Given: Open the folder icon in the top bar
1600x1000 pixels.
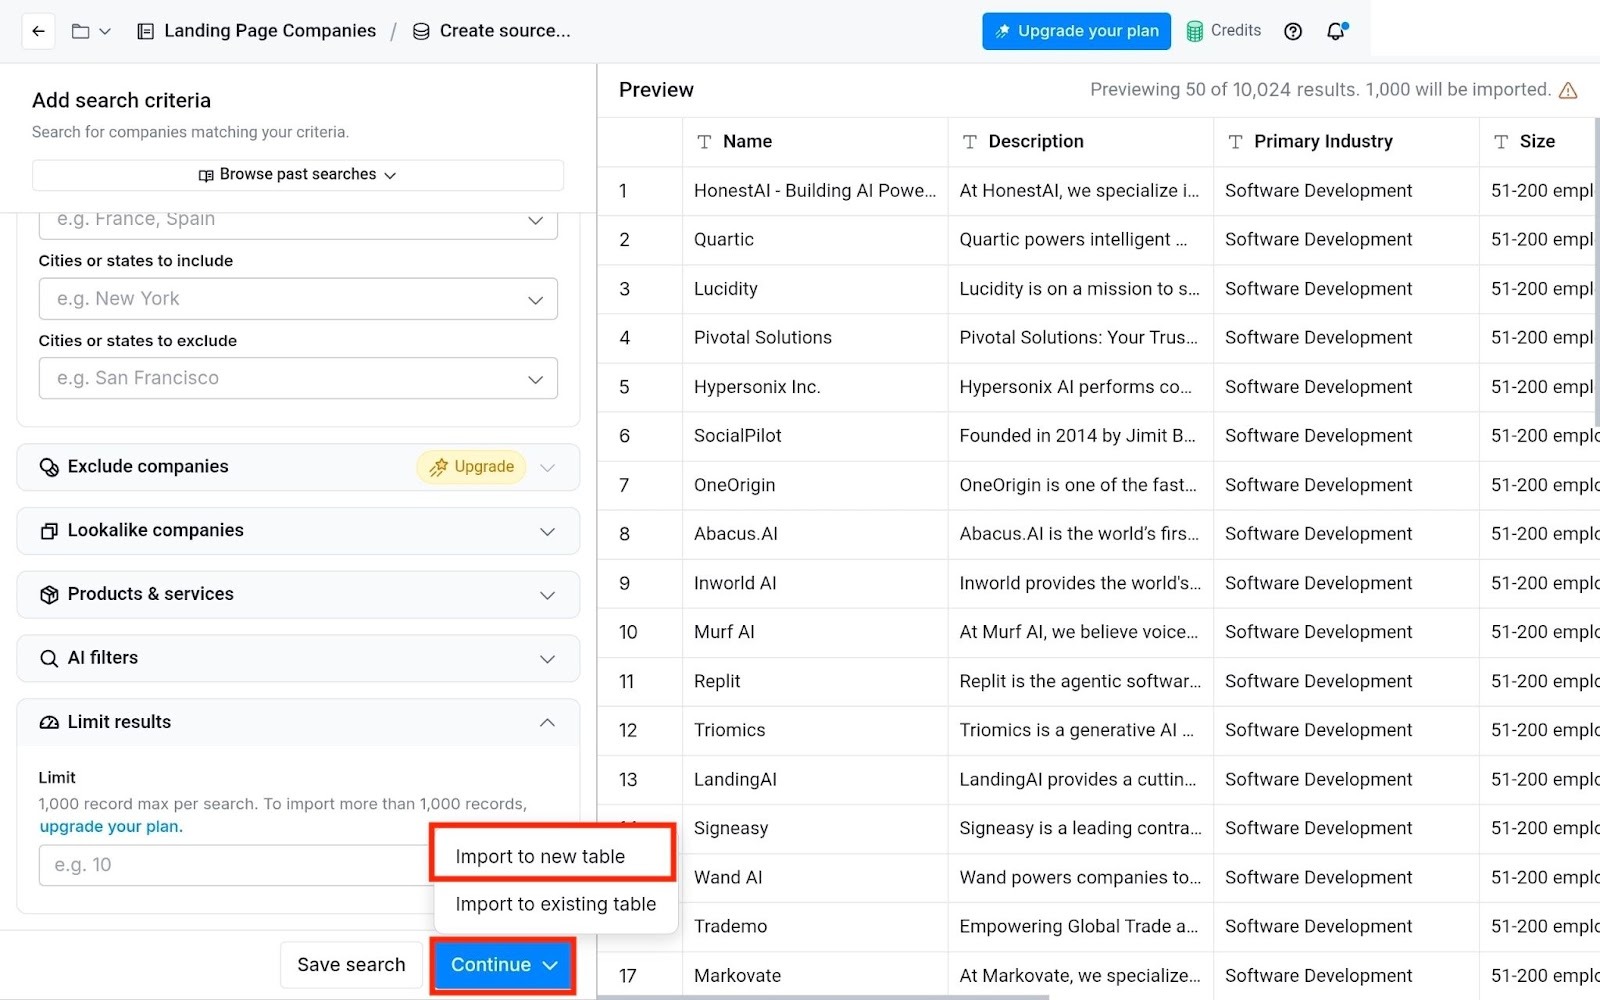Looking at the screenshot, I should pyautogui.click(x=81, y=31).
